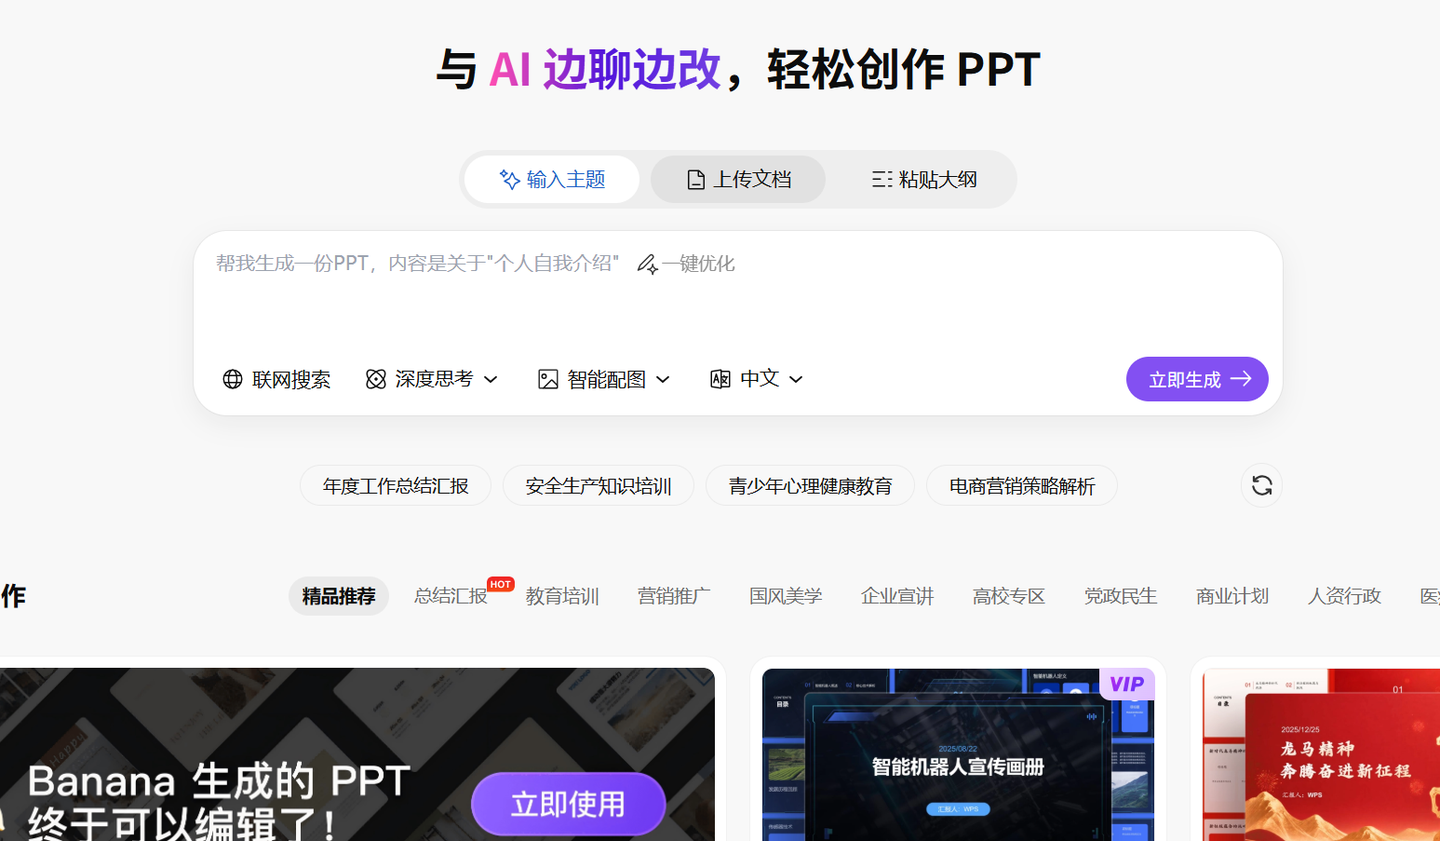This screenshot has height=841, width=1440.
Task: Select the 输入主题 tab
Action: [552, 180]
